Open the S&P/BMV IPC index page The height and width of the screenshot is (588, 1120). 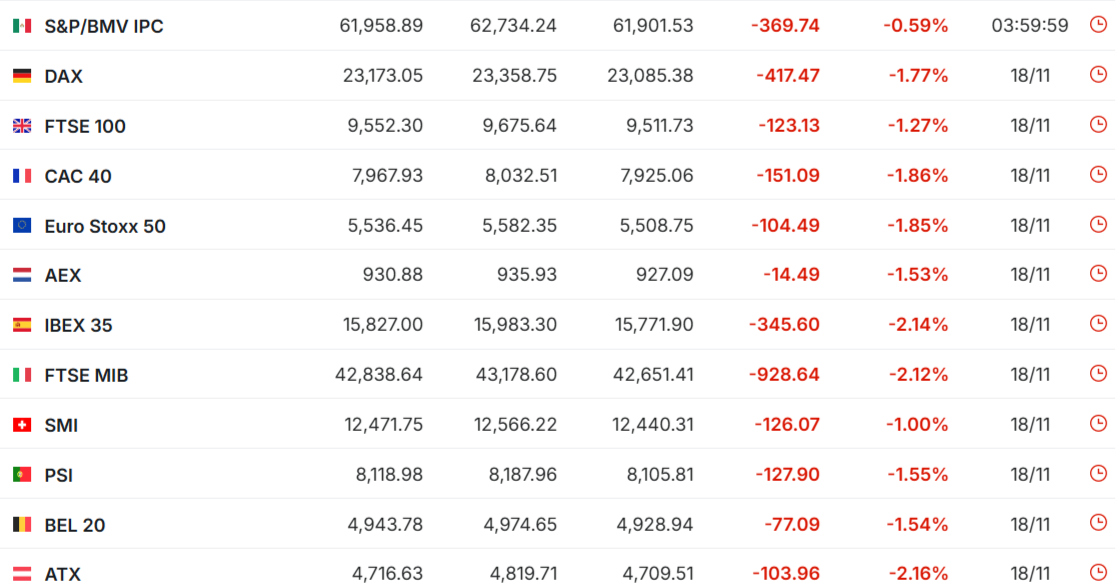(104, 26)
